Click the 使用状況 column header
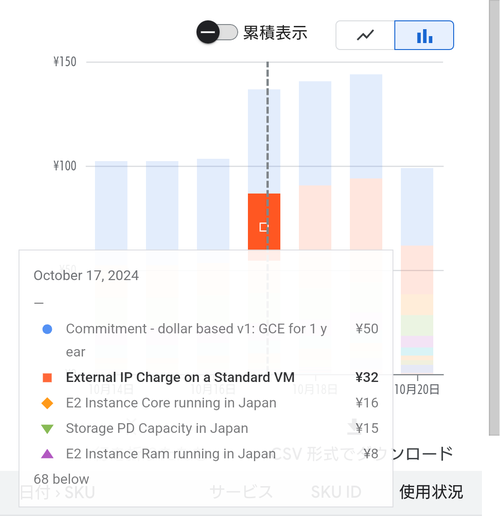 tap(431, 492)
